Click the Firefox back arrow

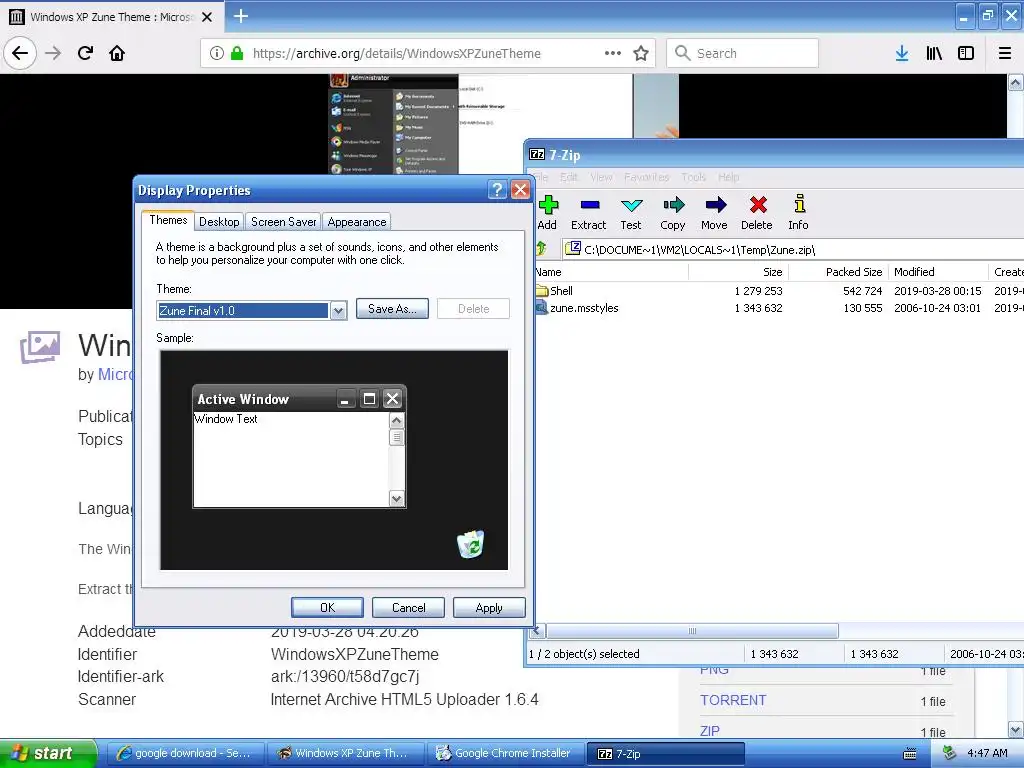point(20,53)
